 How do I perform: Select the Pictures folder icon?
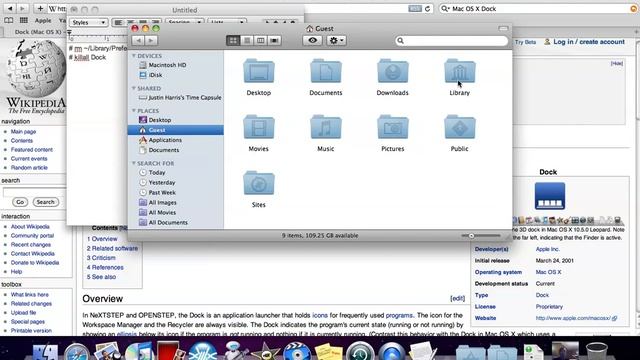[x=393, y=128]
